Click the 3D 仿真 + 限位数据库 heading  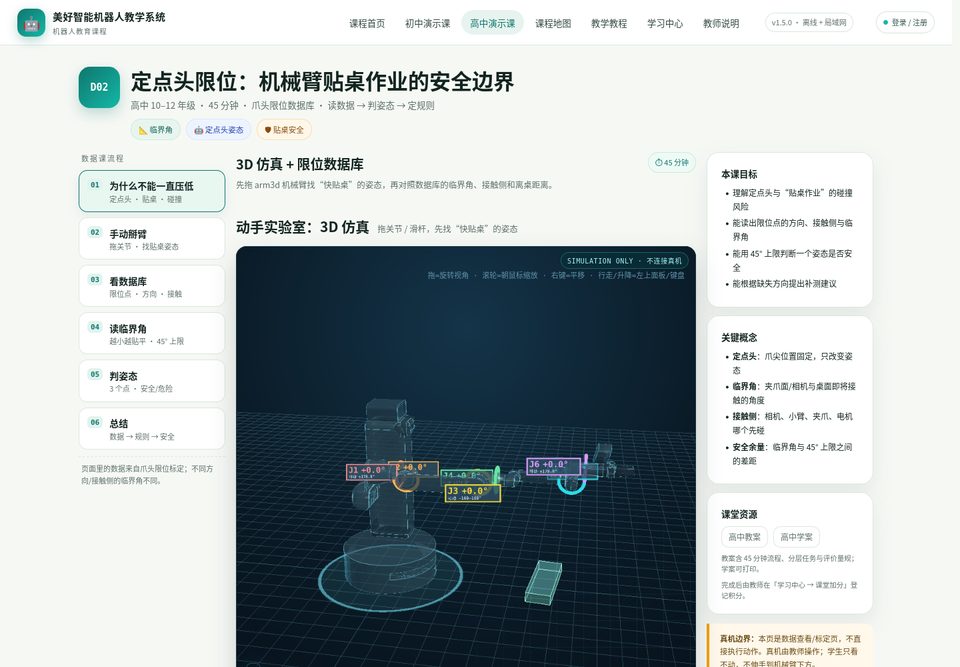click(x=299, y=165)
